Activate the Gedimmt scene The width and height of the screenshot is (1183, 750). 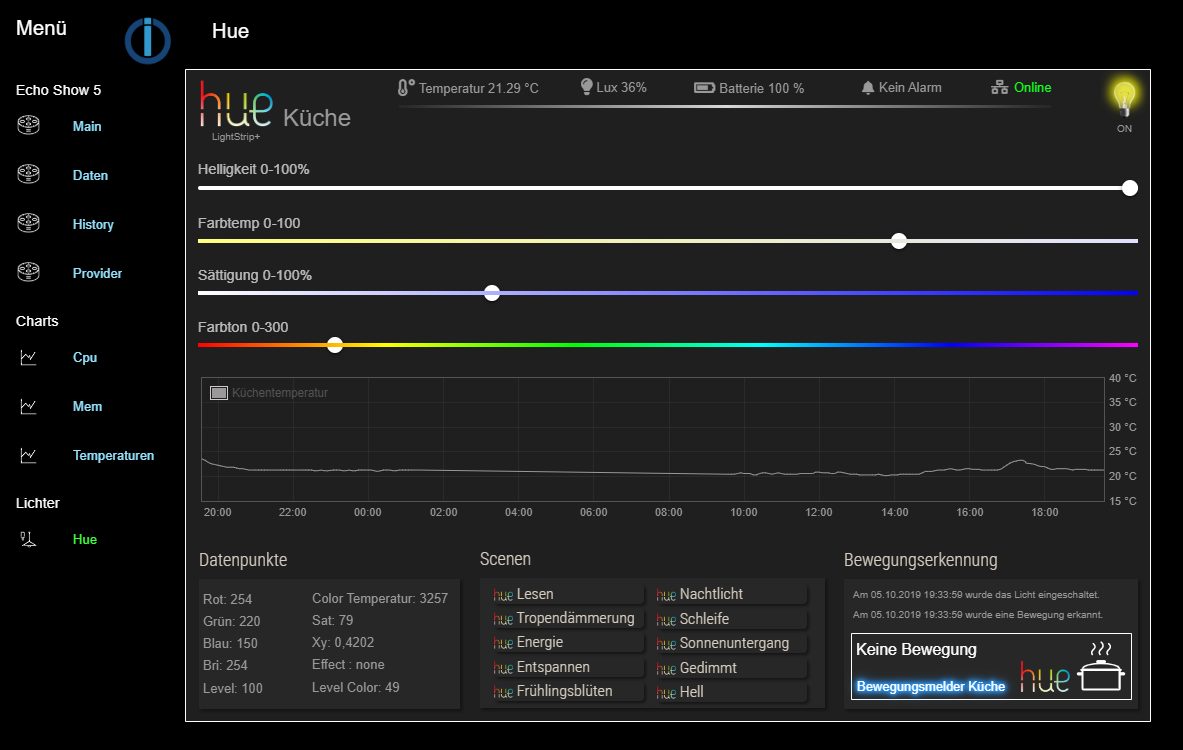coord(730,669)
